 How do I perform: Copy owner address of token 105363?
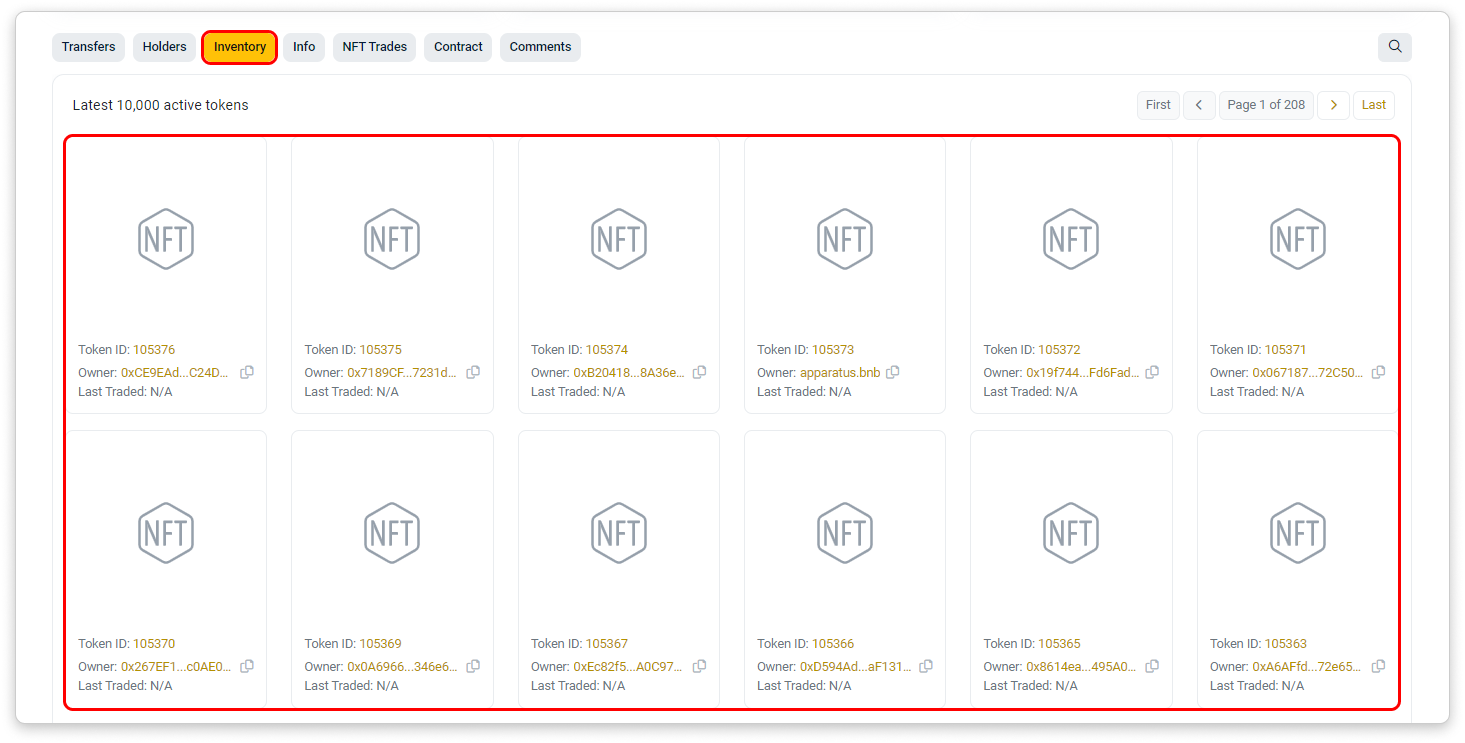click(1378, 666)
